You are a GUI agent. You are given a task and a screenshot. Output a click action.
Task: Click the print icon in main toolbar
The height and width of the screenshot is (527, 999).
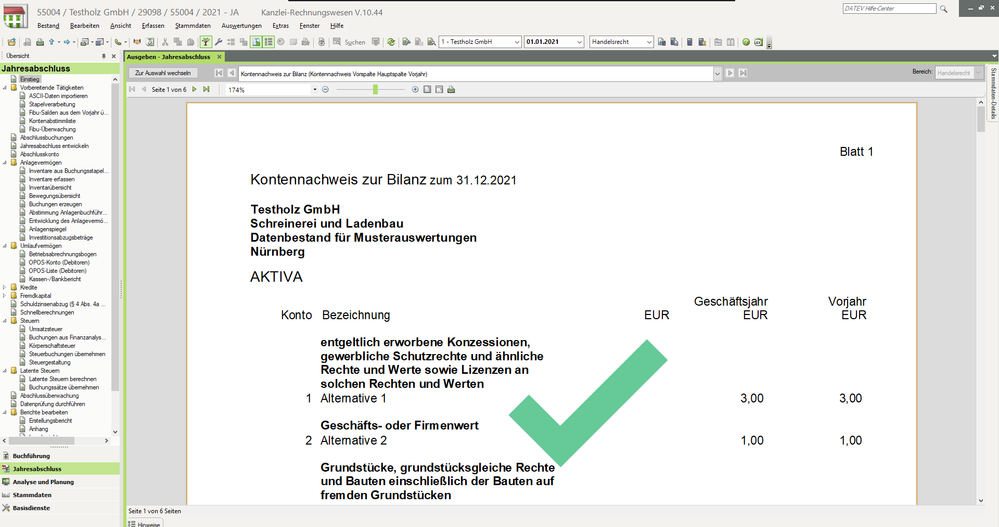point(40,42)
